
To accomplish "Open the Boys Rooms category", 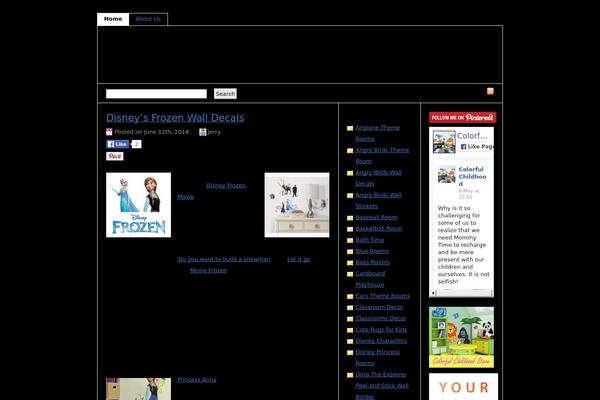I will [373, 263].
